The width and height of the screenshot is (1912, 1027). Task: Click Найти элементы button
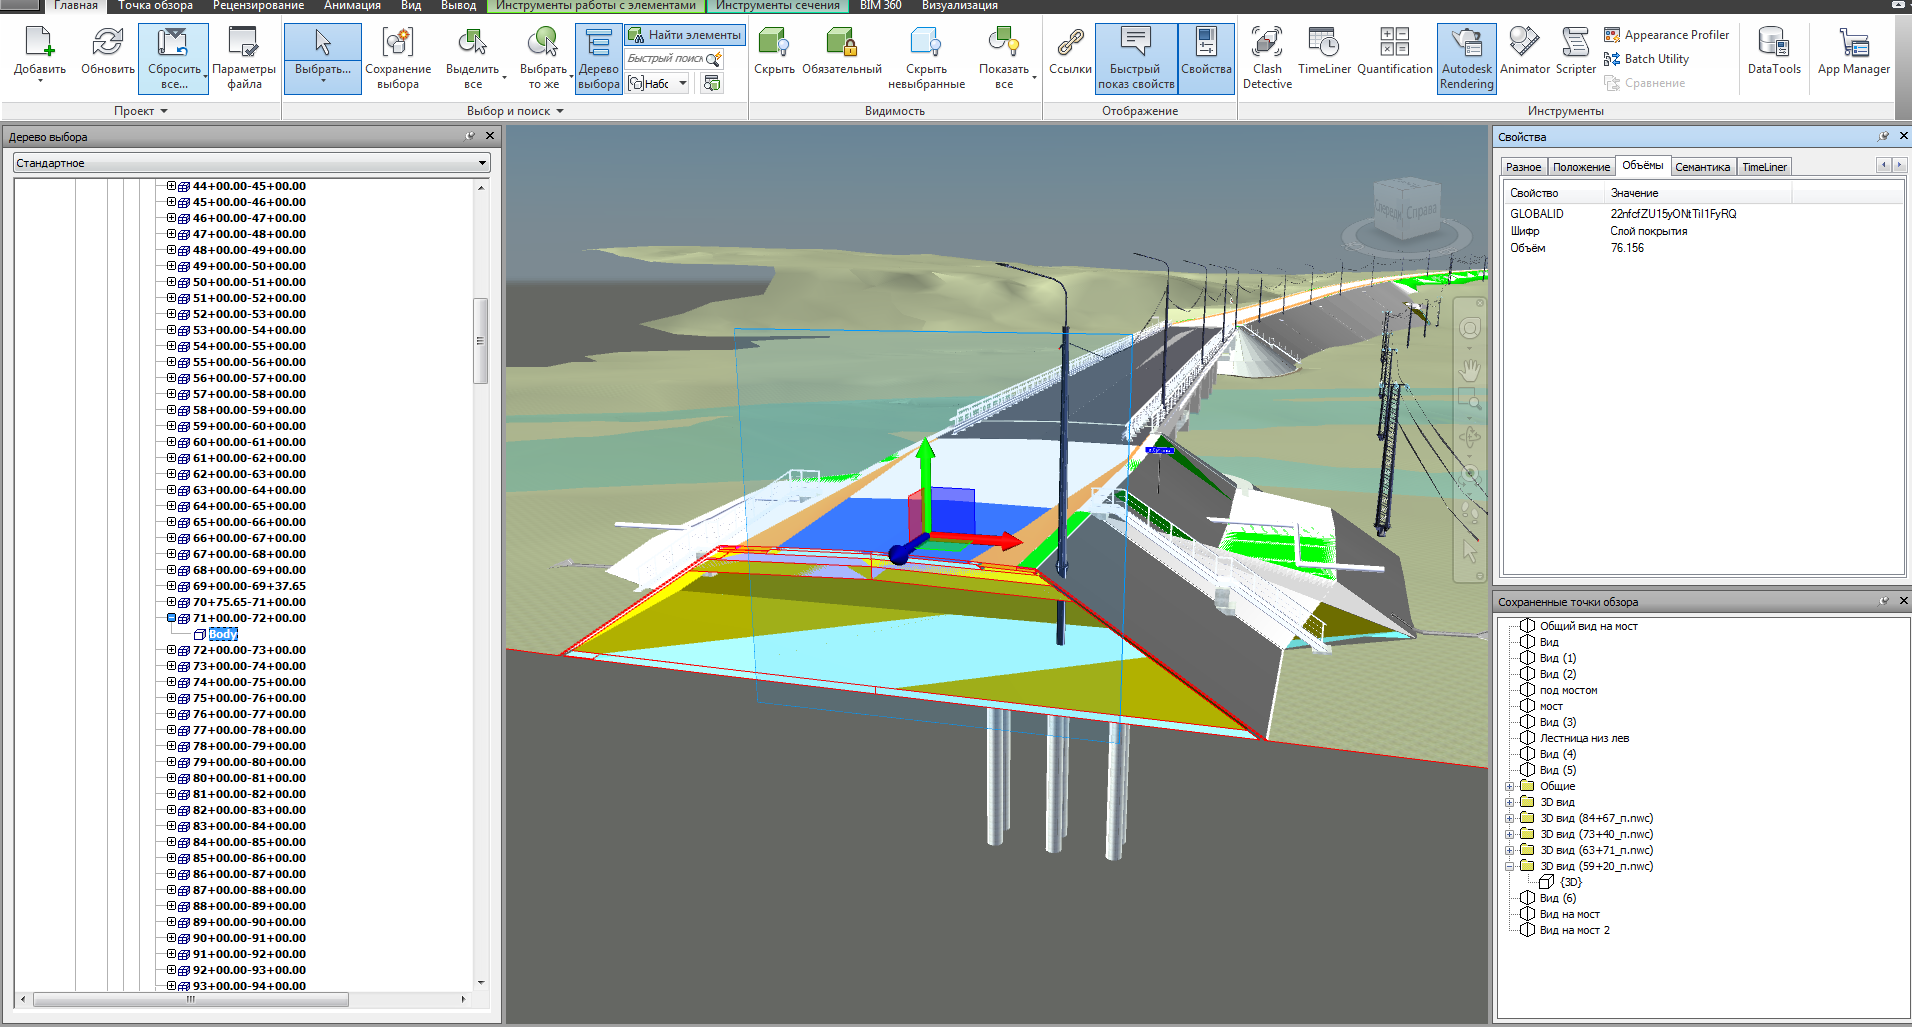point(685,35)
